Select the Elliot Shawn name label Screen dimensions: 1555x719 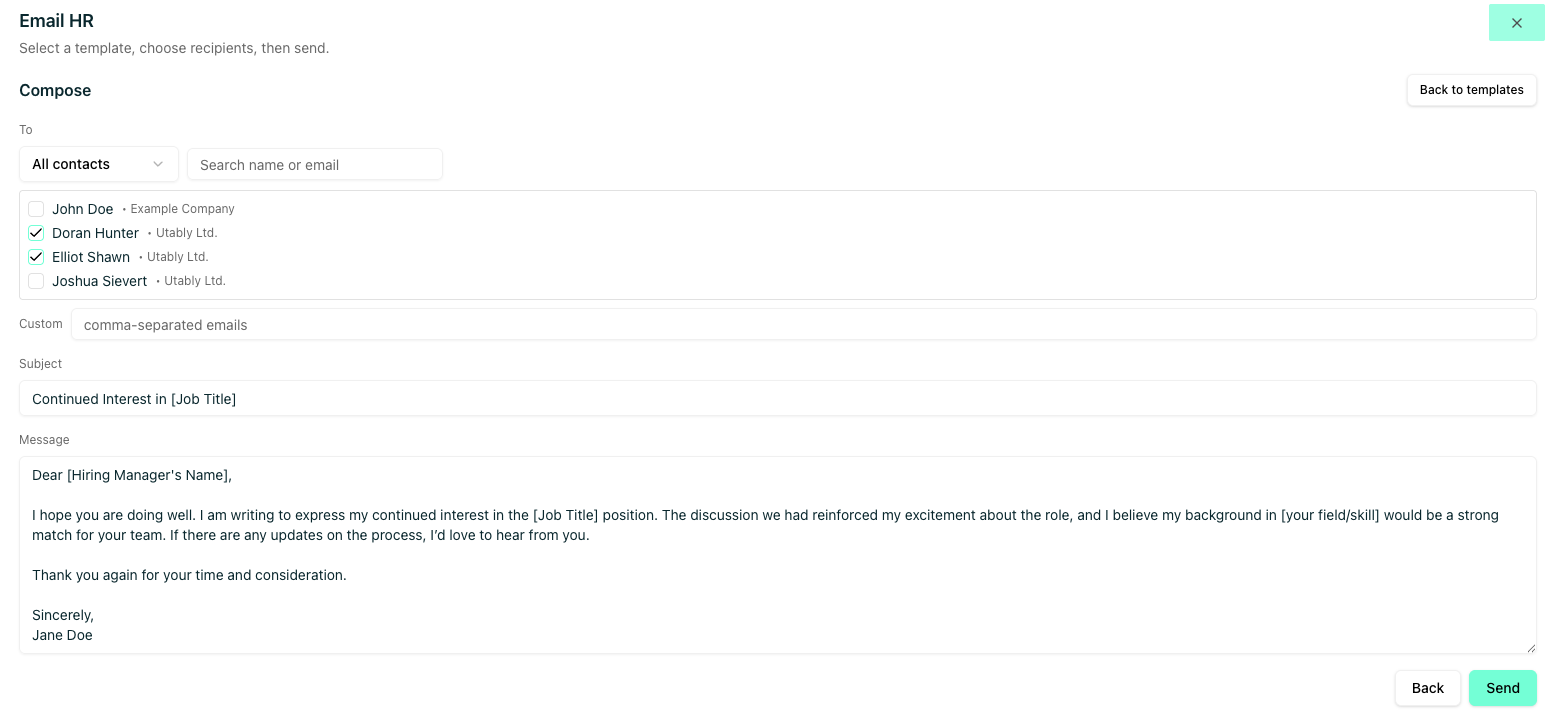point(91,257)
